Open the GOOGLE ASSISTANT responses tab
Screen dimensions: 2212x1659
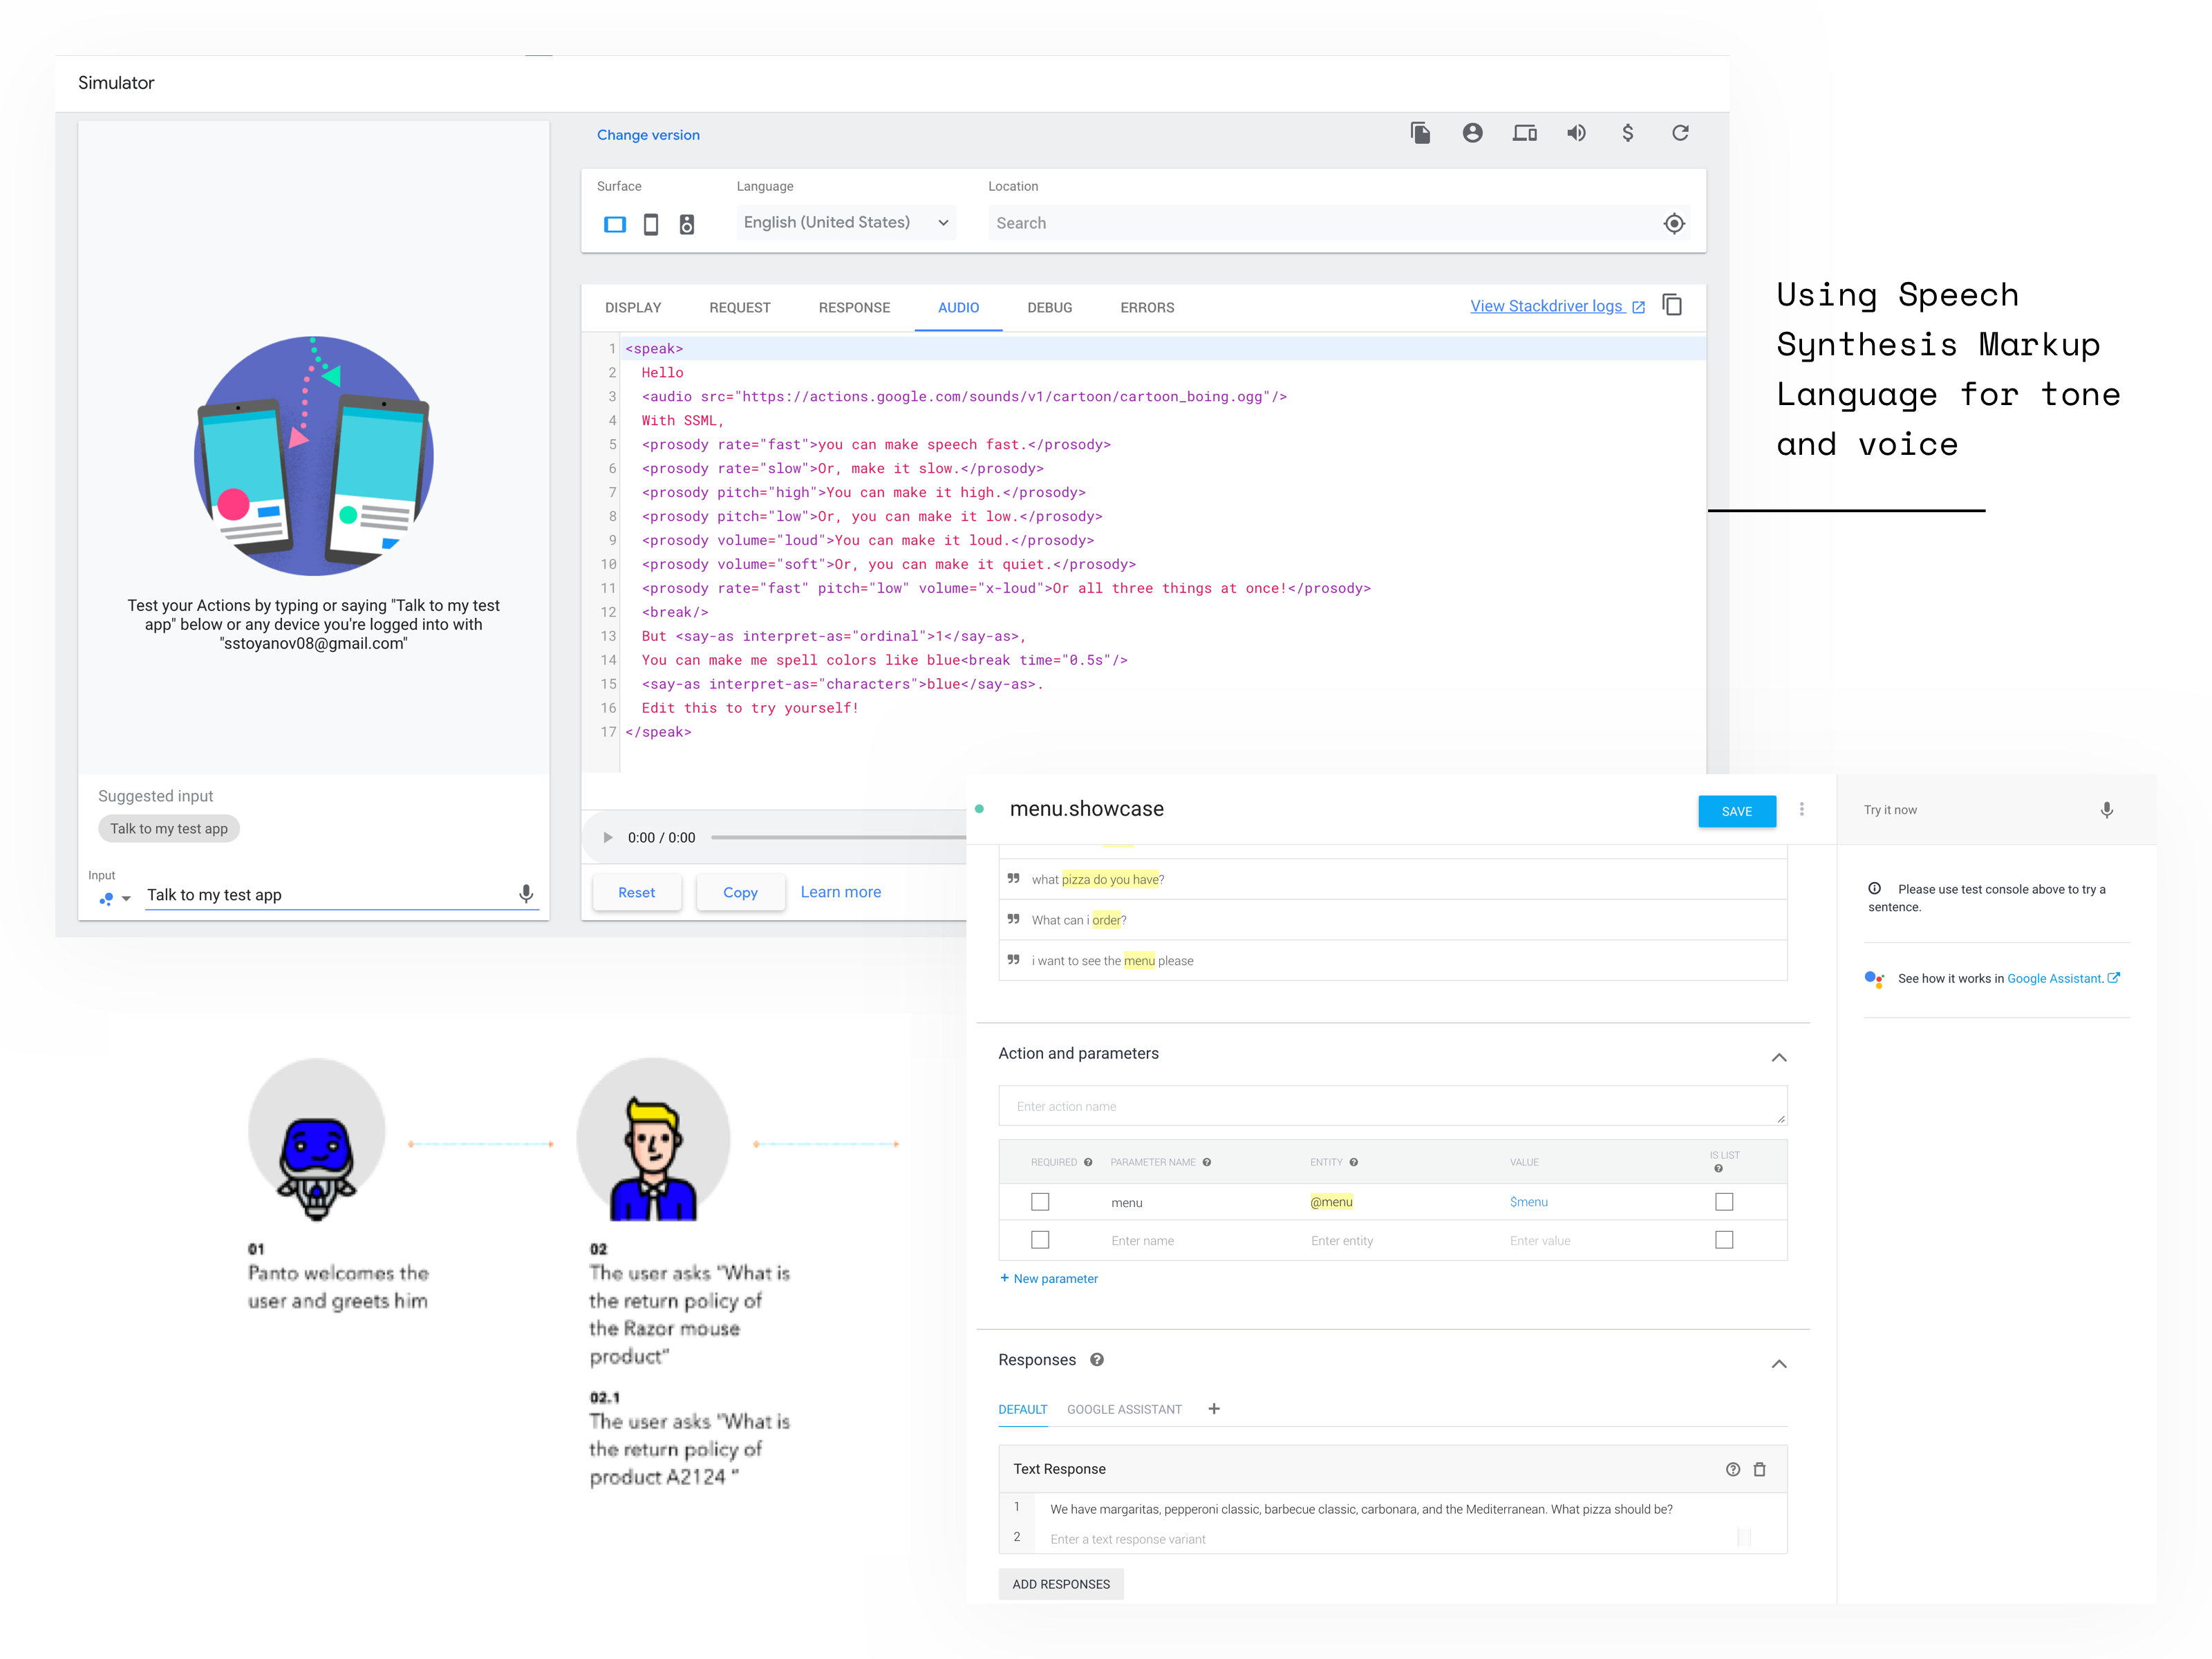(x=1124, y=1409)
